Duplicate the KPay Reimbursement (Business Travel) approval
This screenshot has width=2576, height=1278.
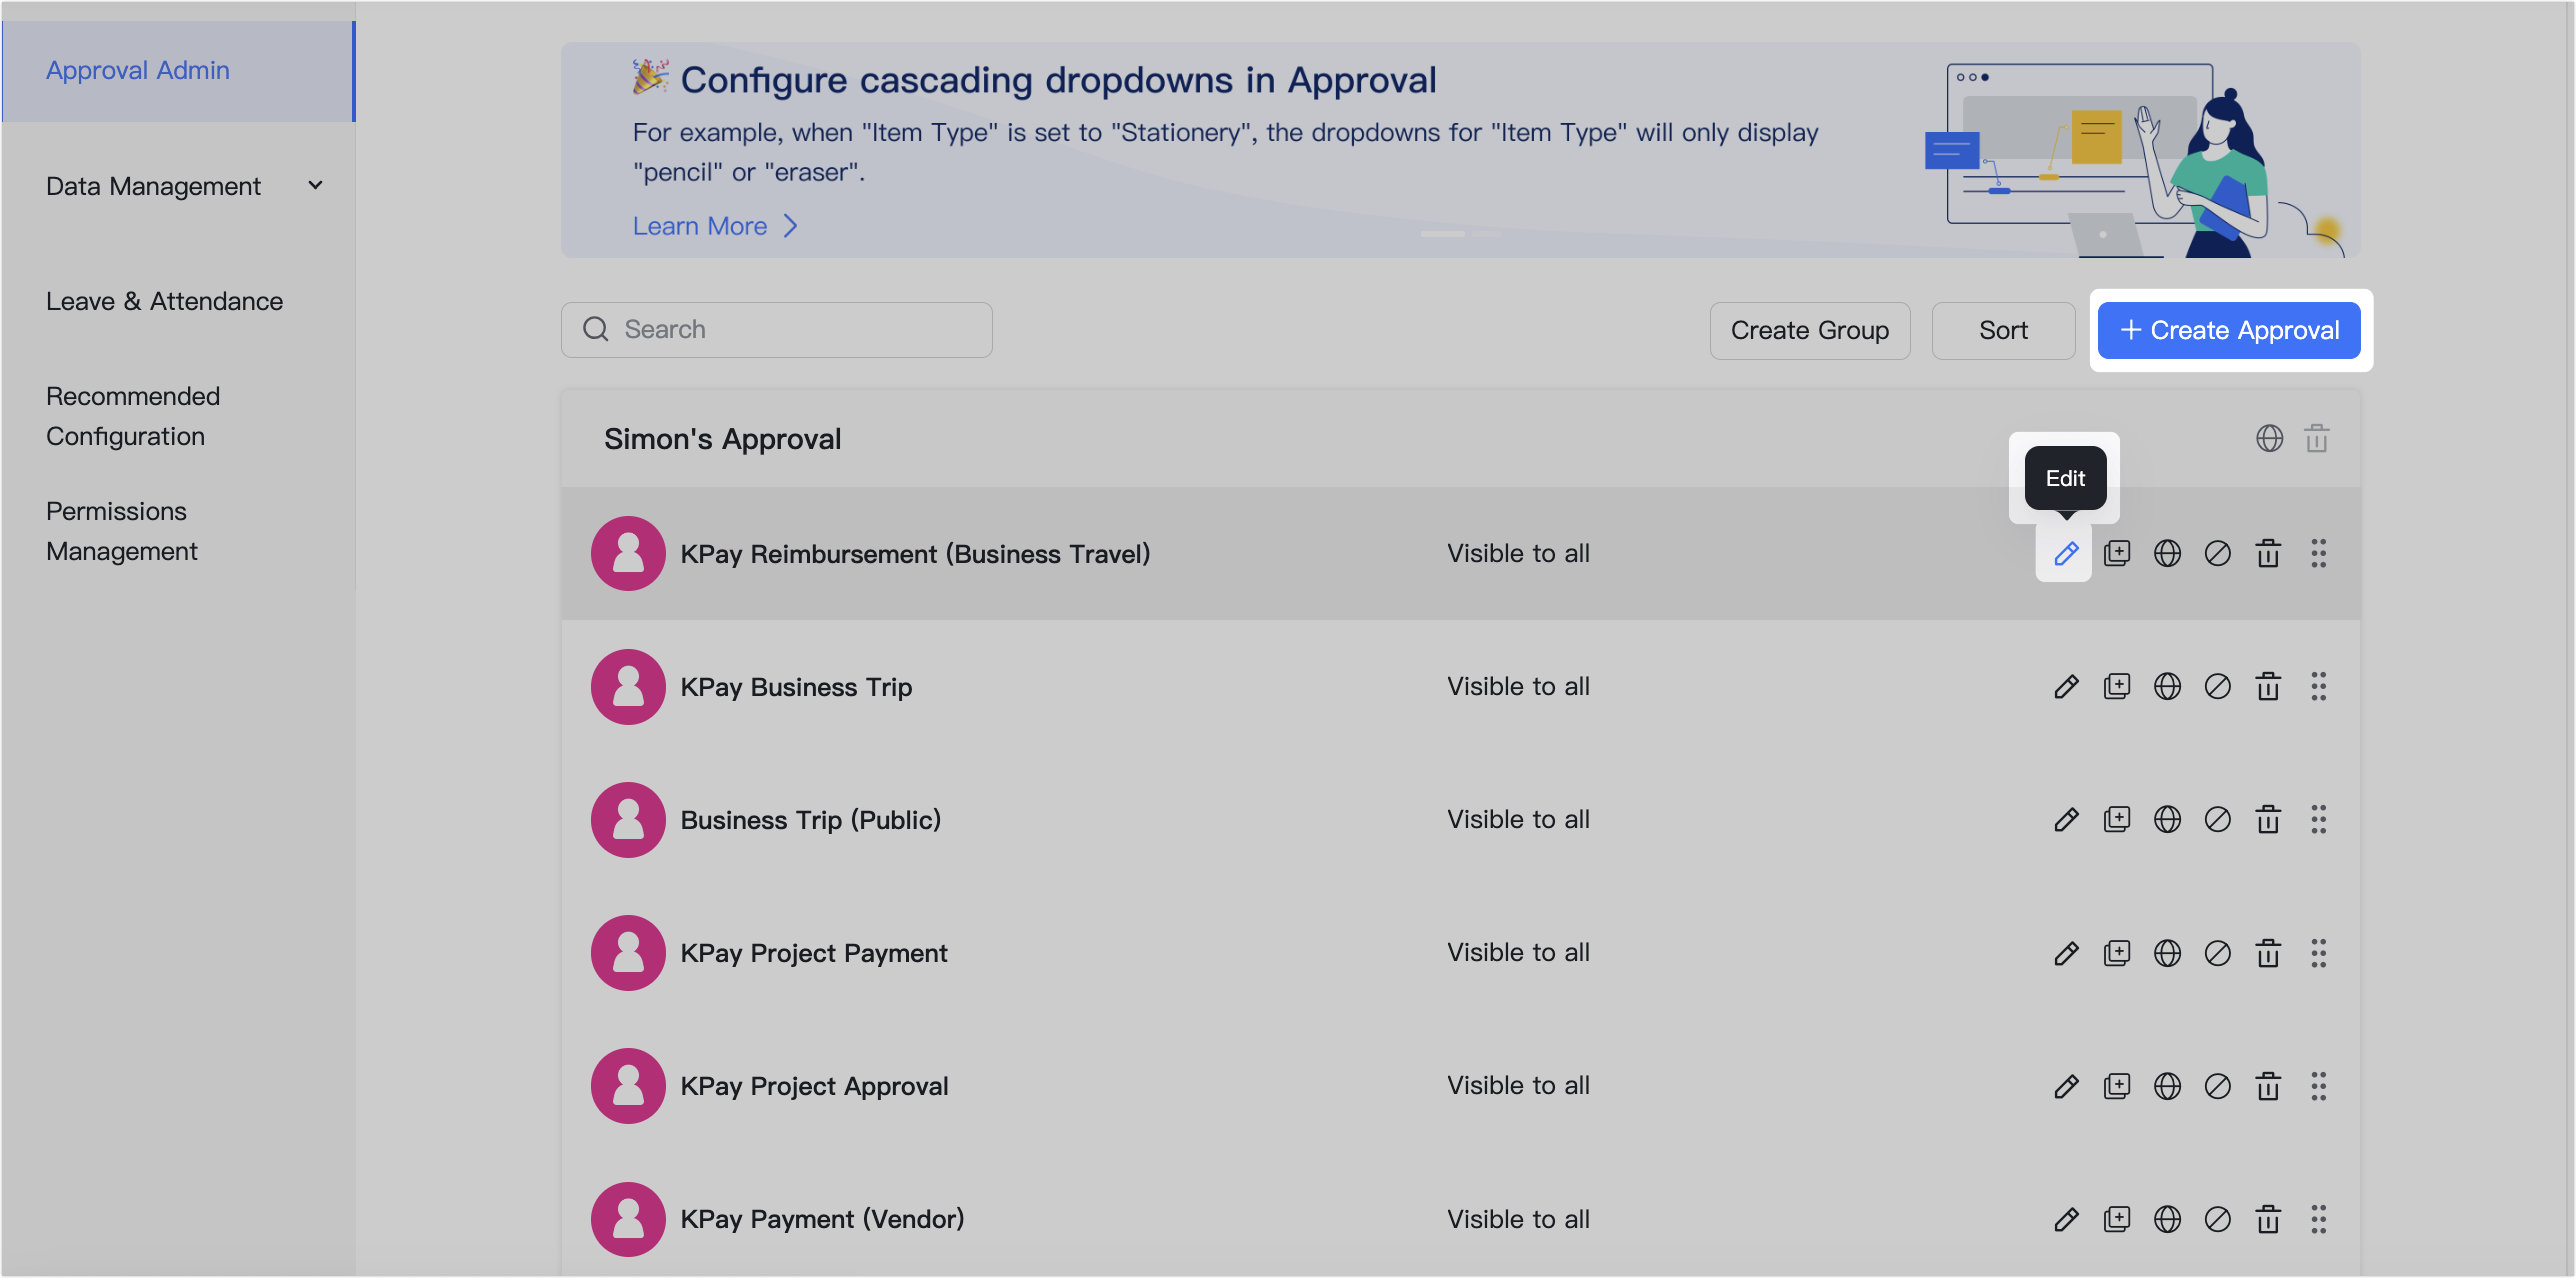click(x=2118, y=553)
